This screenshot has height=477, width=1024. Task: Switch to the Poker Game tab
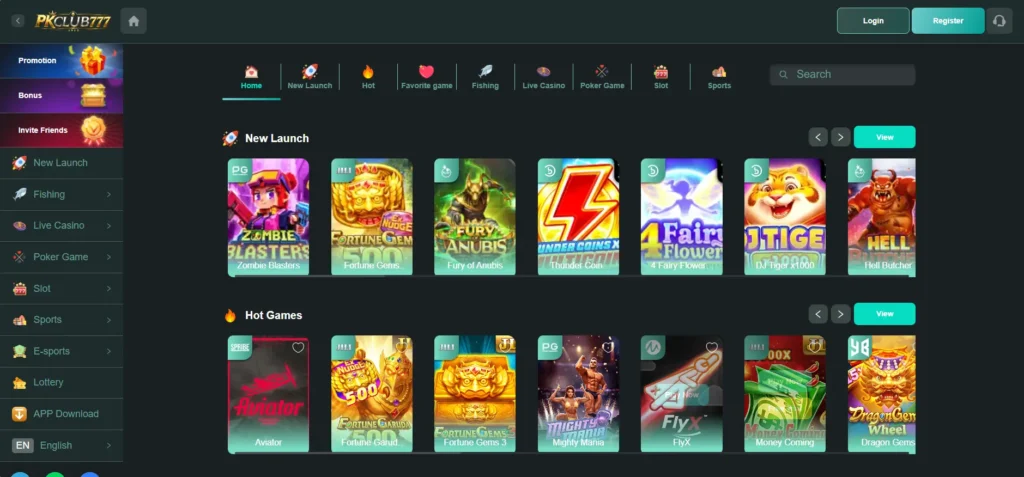602,78
